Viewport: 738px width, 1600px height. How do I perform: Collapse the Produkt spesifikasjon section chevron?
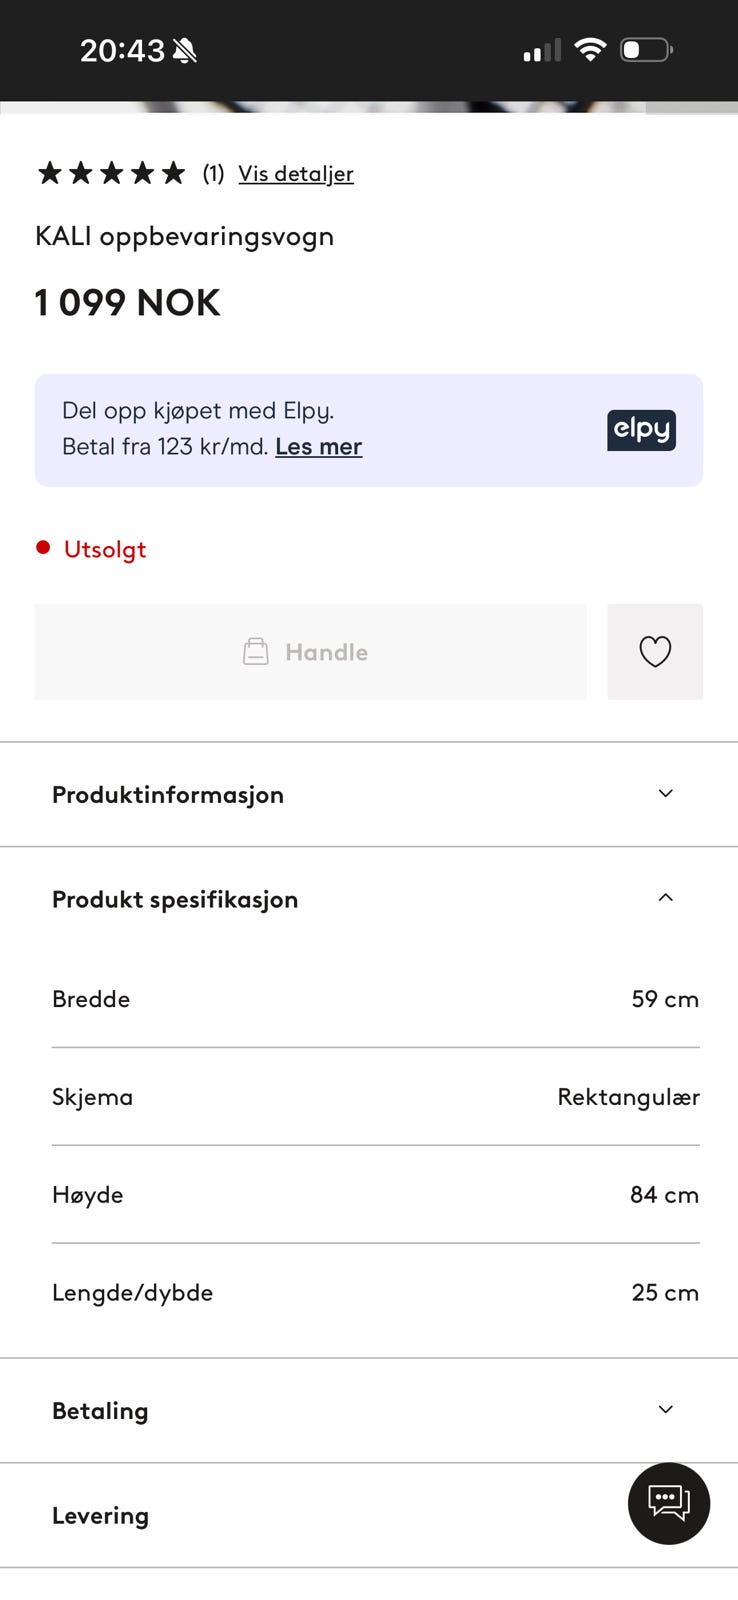(665, 897)
